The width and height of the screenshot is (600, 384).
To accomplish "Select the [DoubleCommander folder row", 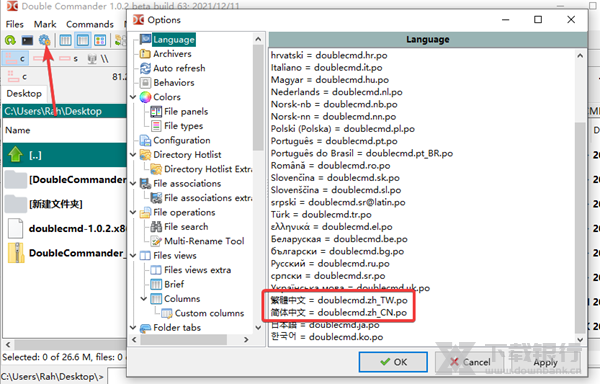I will [65, 180].
